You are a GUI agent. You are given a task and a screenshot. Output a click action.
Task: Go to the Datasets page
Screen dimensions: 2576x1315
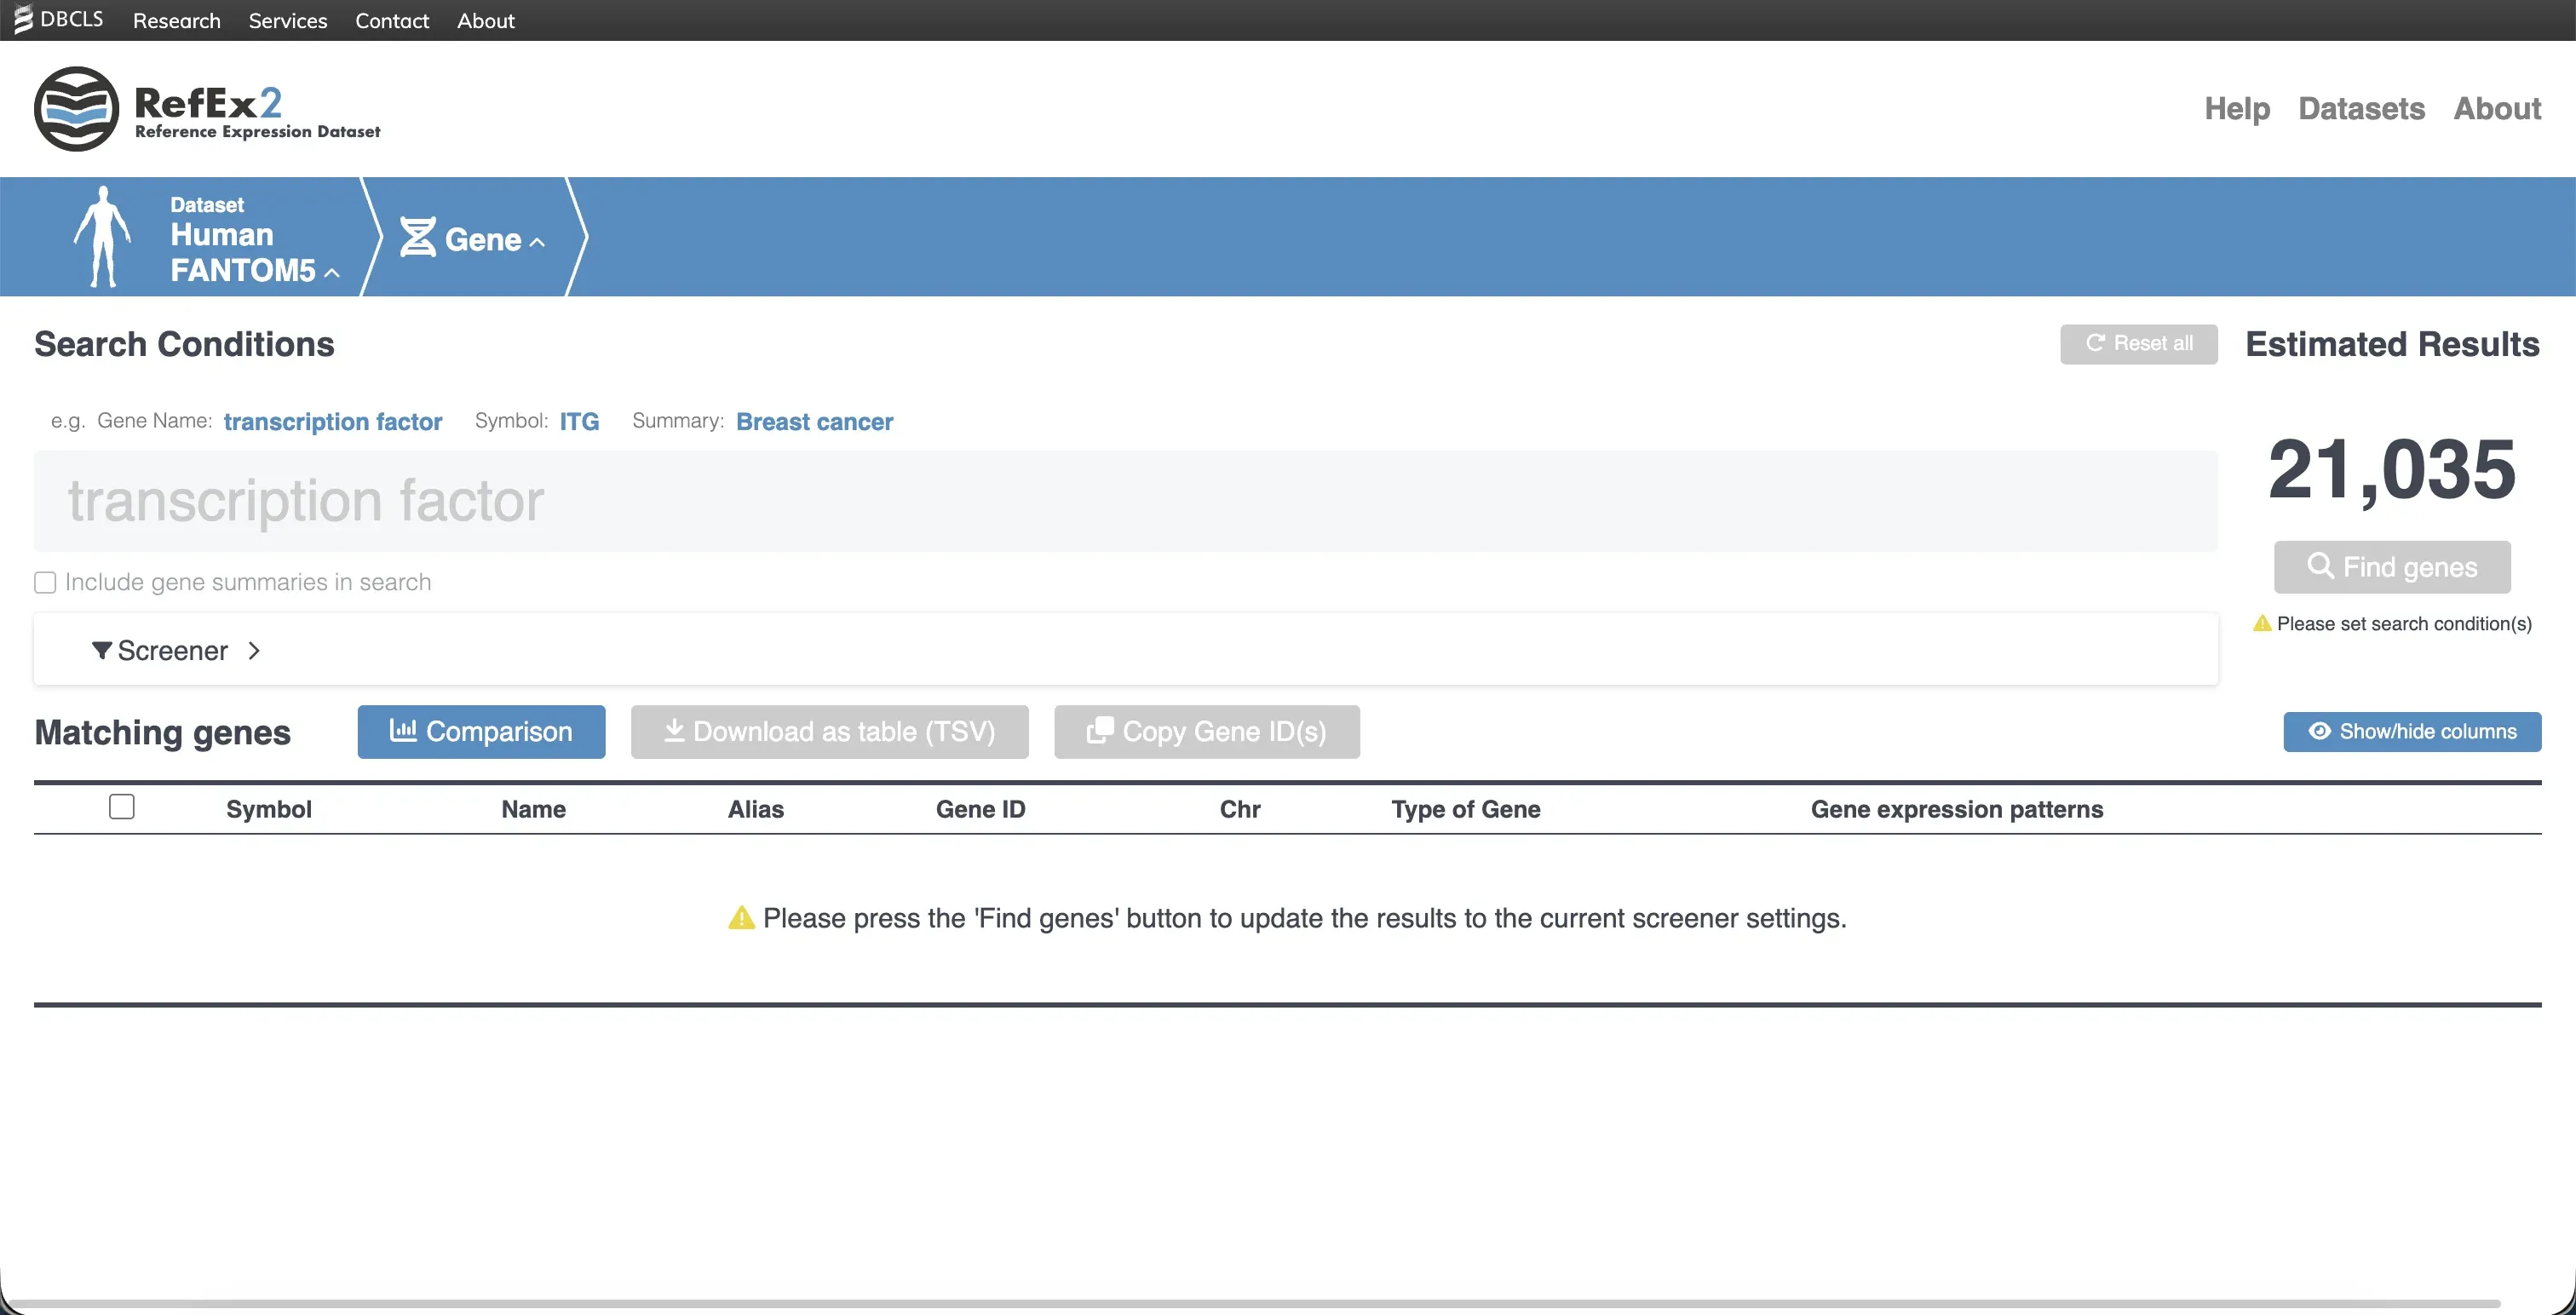[2361, 108]
